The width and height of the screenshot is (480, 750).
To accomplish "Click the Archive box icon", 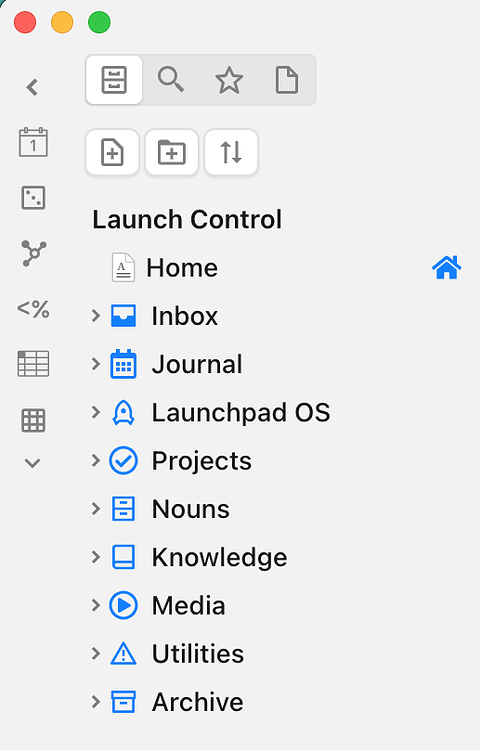I will coord(123,702).
